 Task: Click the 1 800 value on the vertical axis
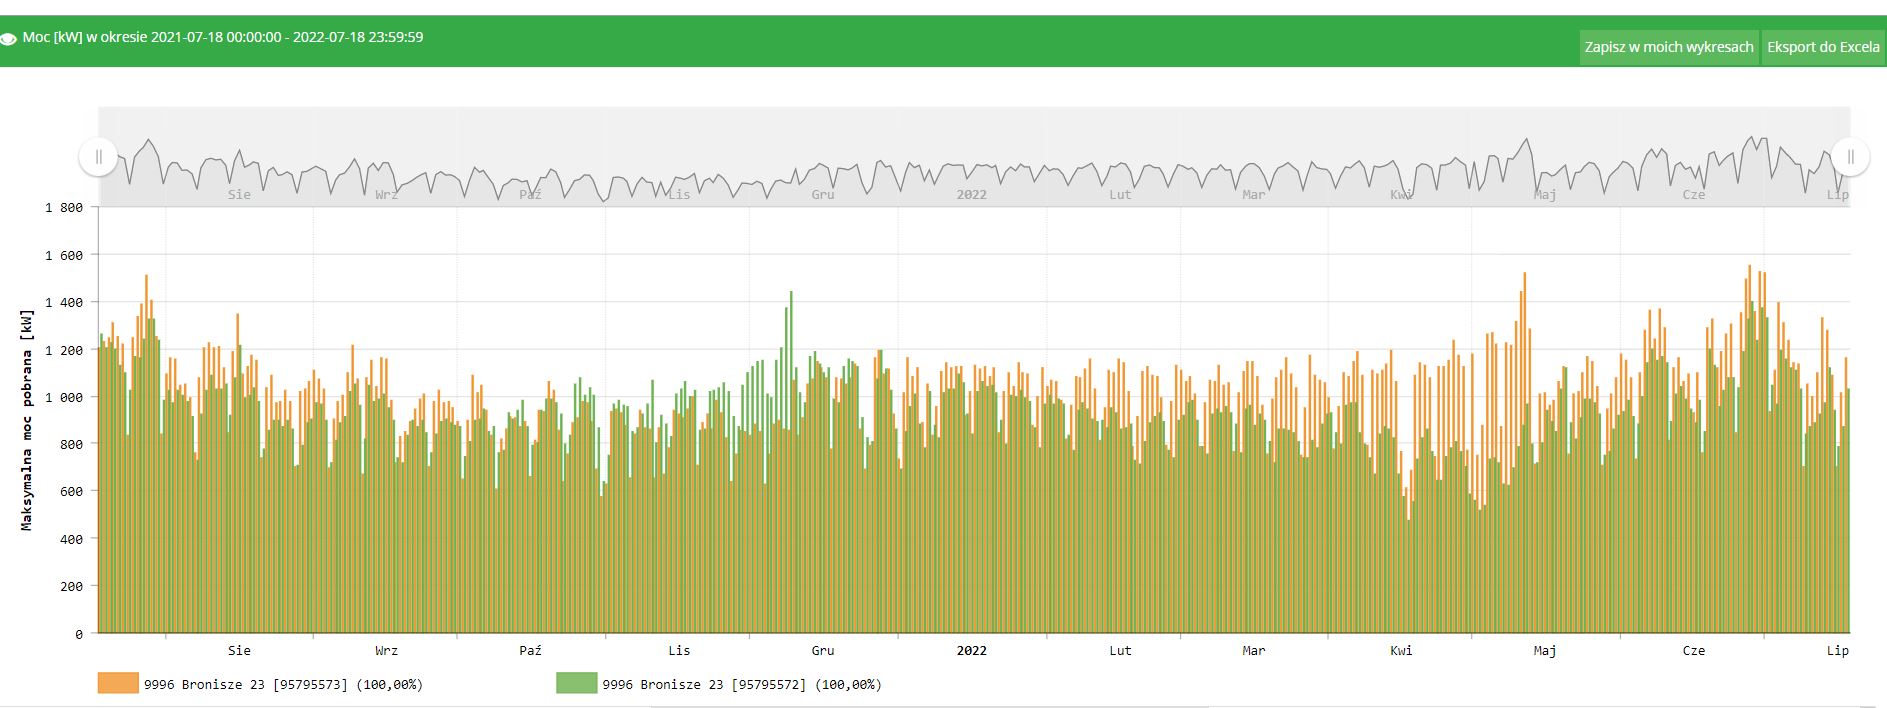click(64, 208)
